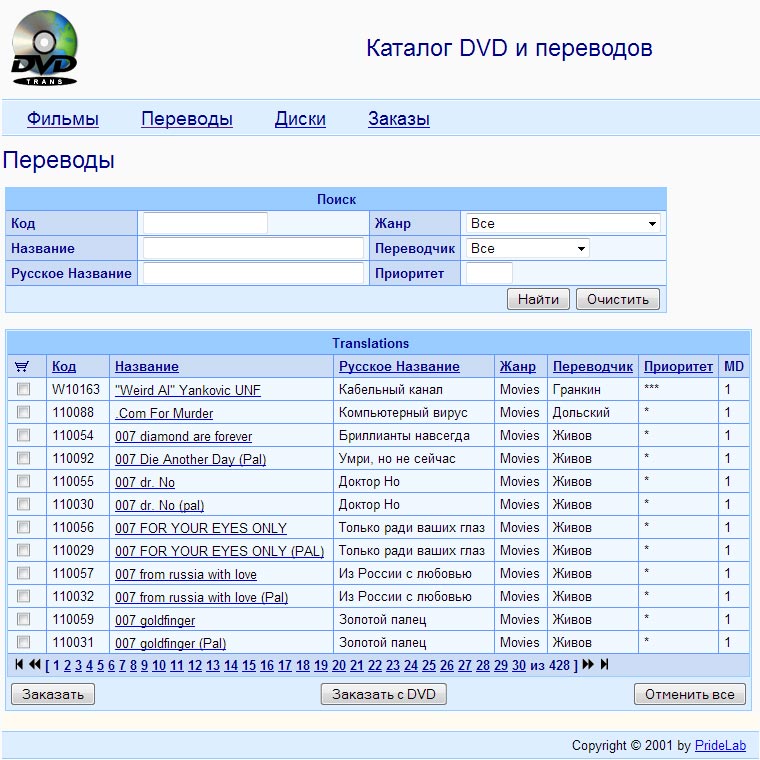Screen dimensions: 760x760
Task: Jump forward with the fast-forward pager arrow
Action: point(588,665)
